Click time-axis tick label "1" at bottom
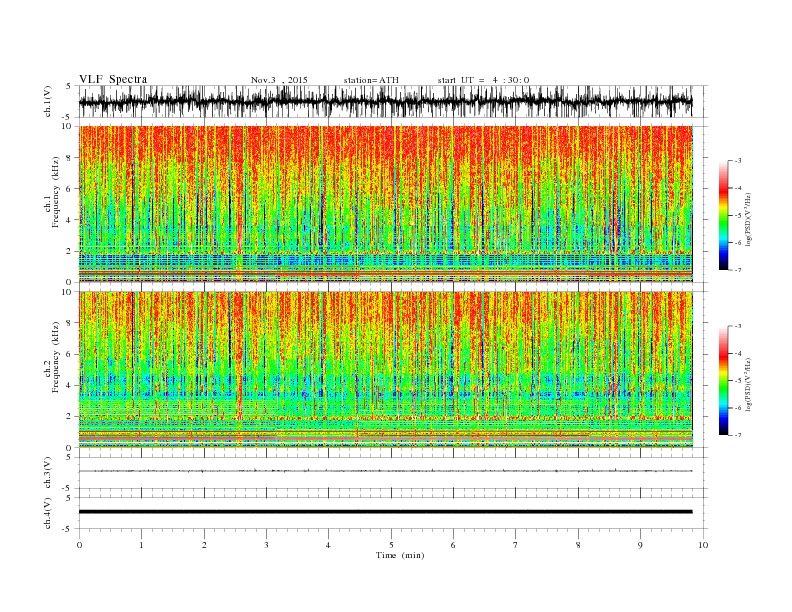Screen dimensions: 792x612 click(x=141, y=545)
